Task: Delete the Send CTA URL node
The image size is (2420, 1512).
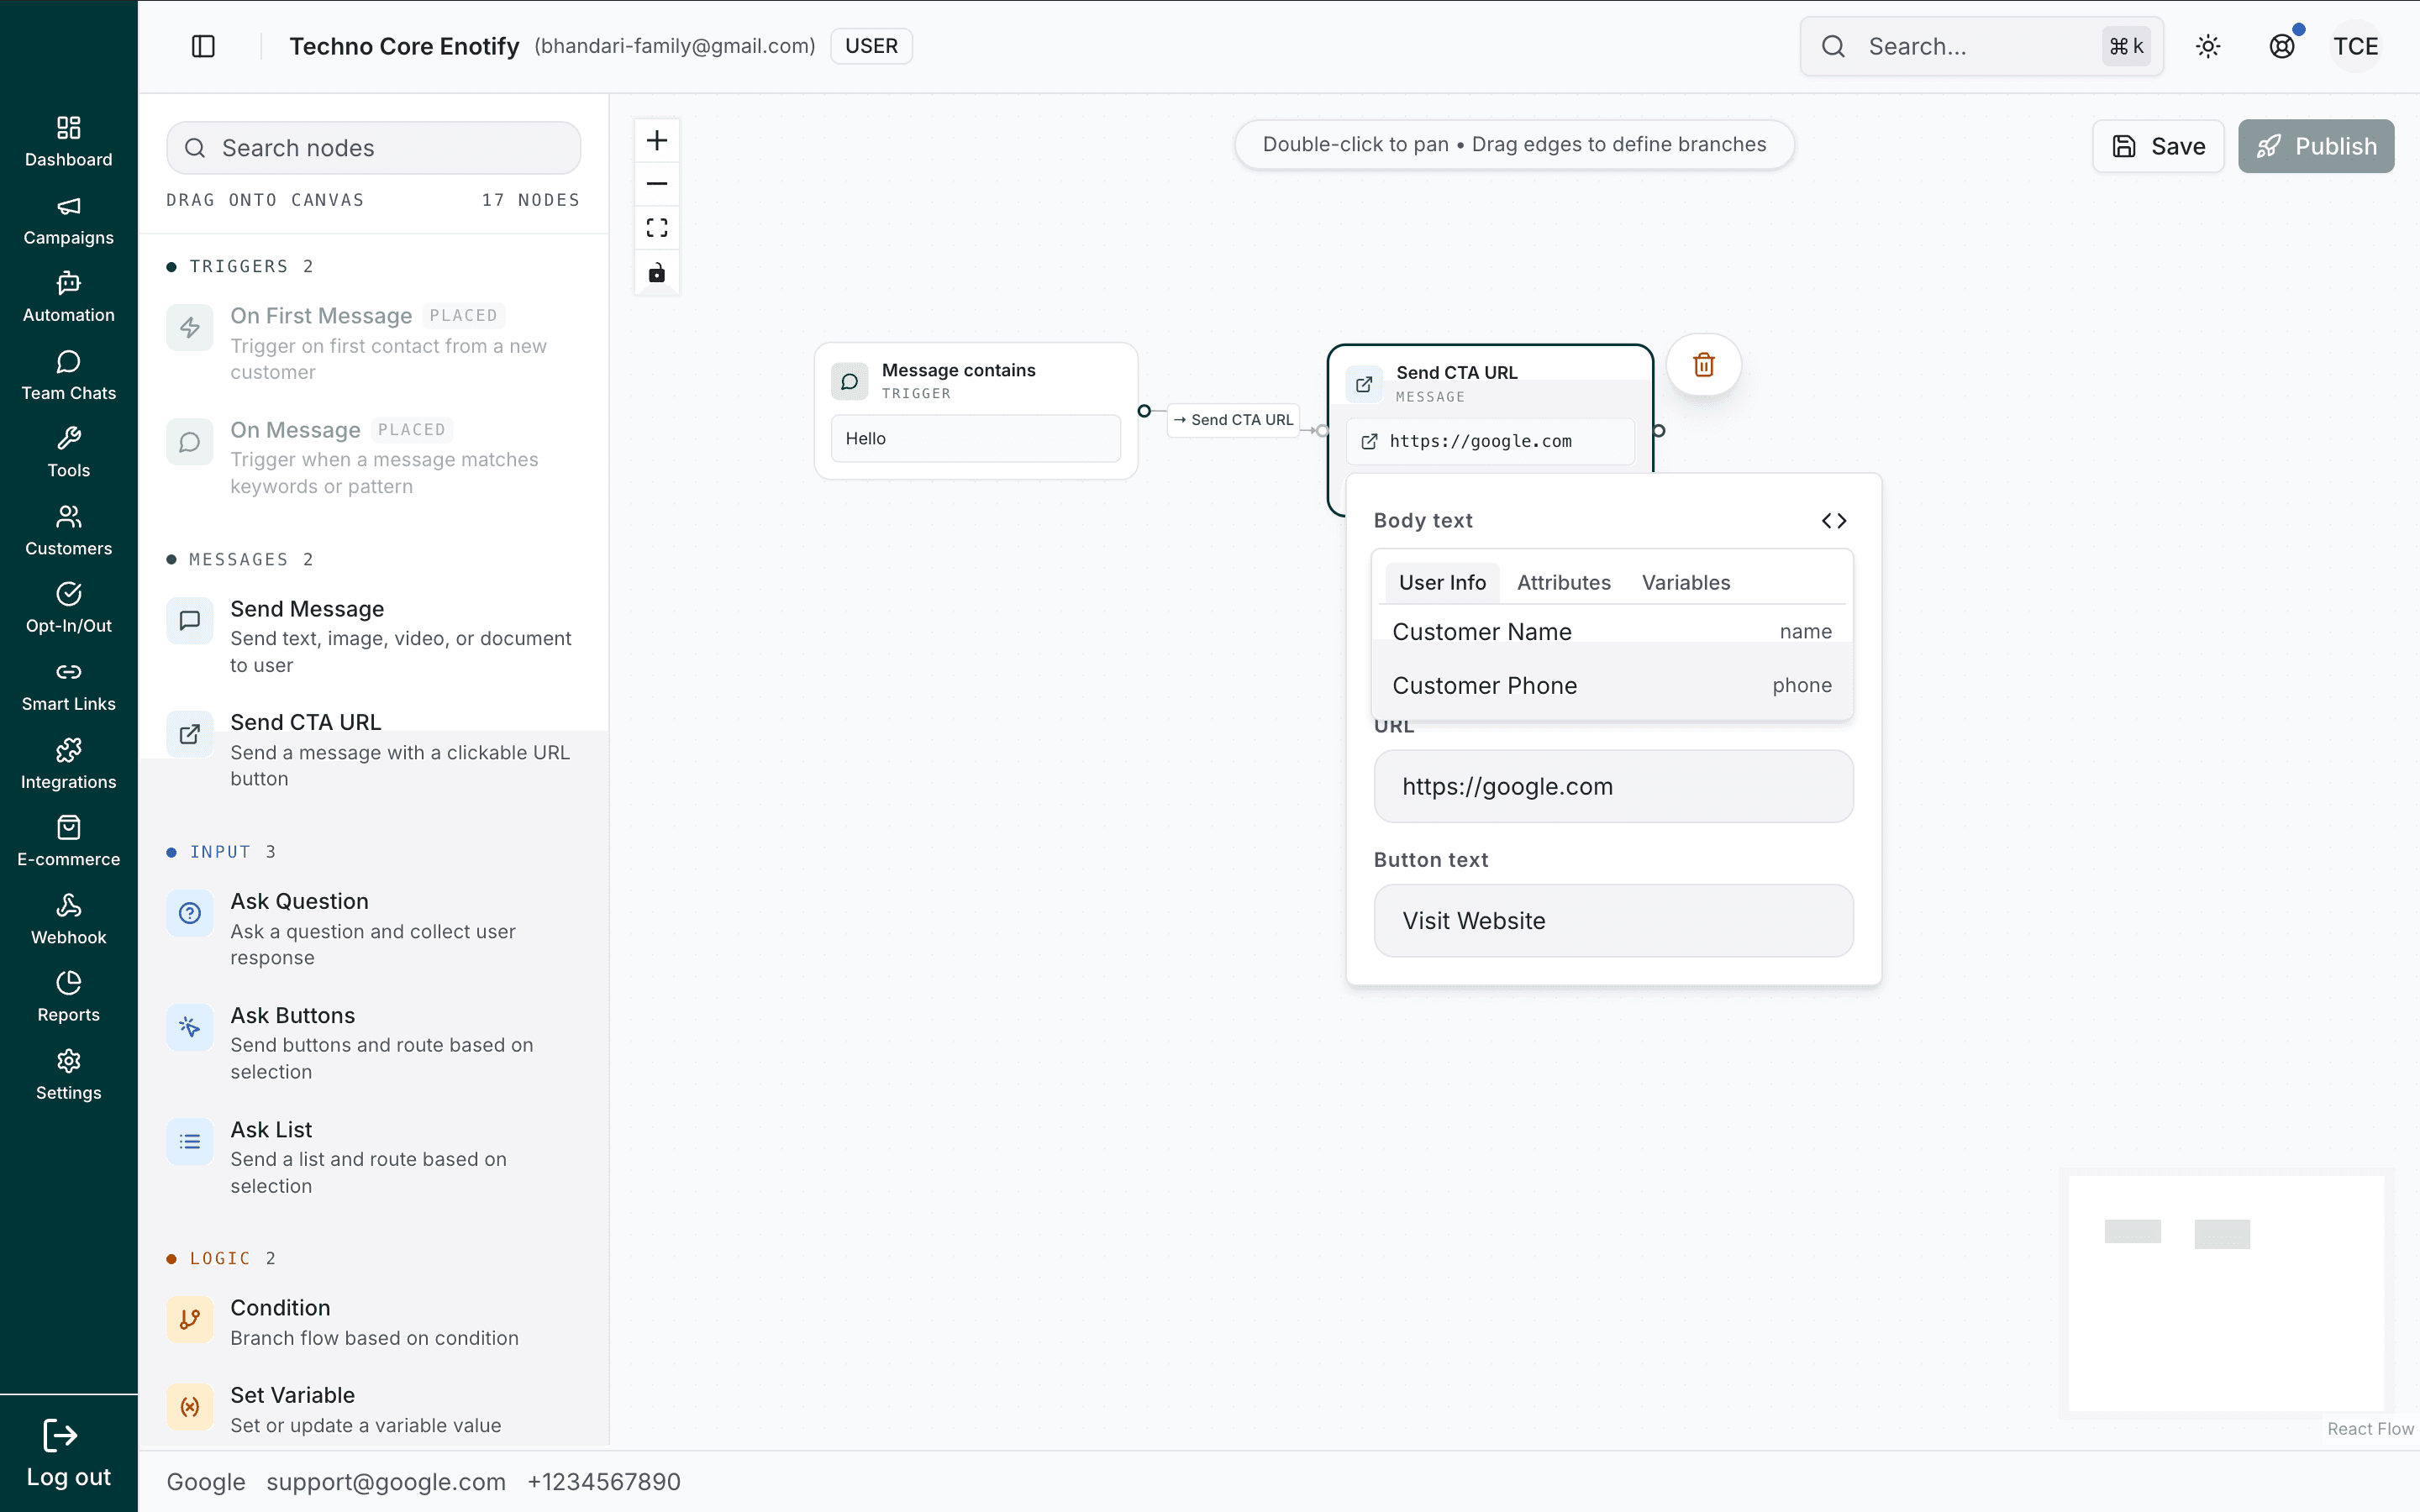Action: click(1704, 365)
